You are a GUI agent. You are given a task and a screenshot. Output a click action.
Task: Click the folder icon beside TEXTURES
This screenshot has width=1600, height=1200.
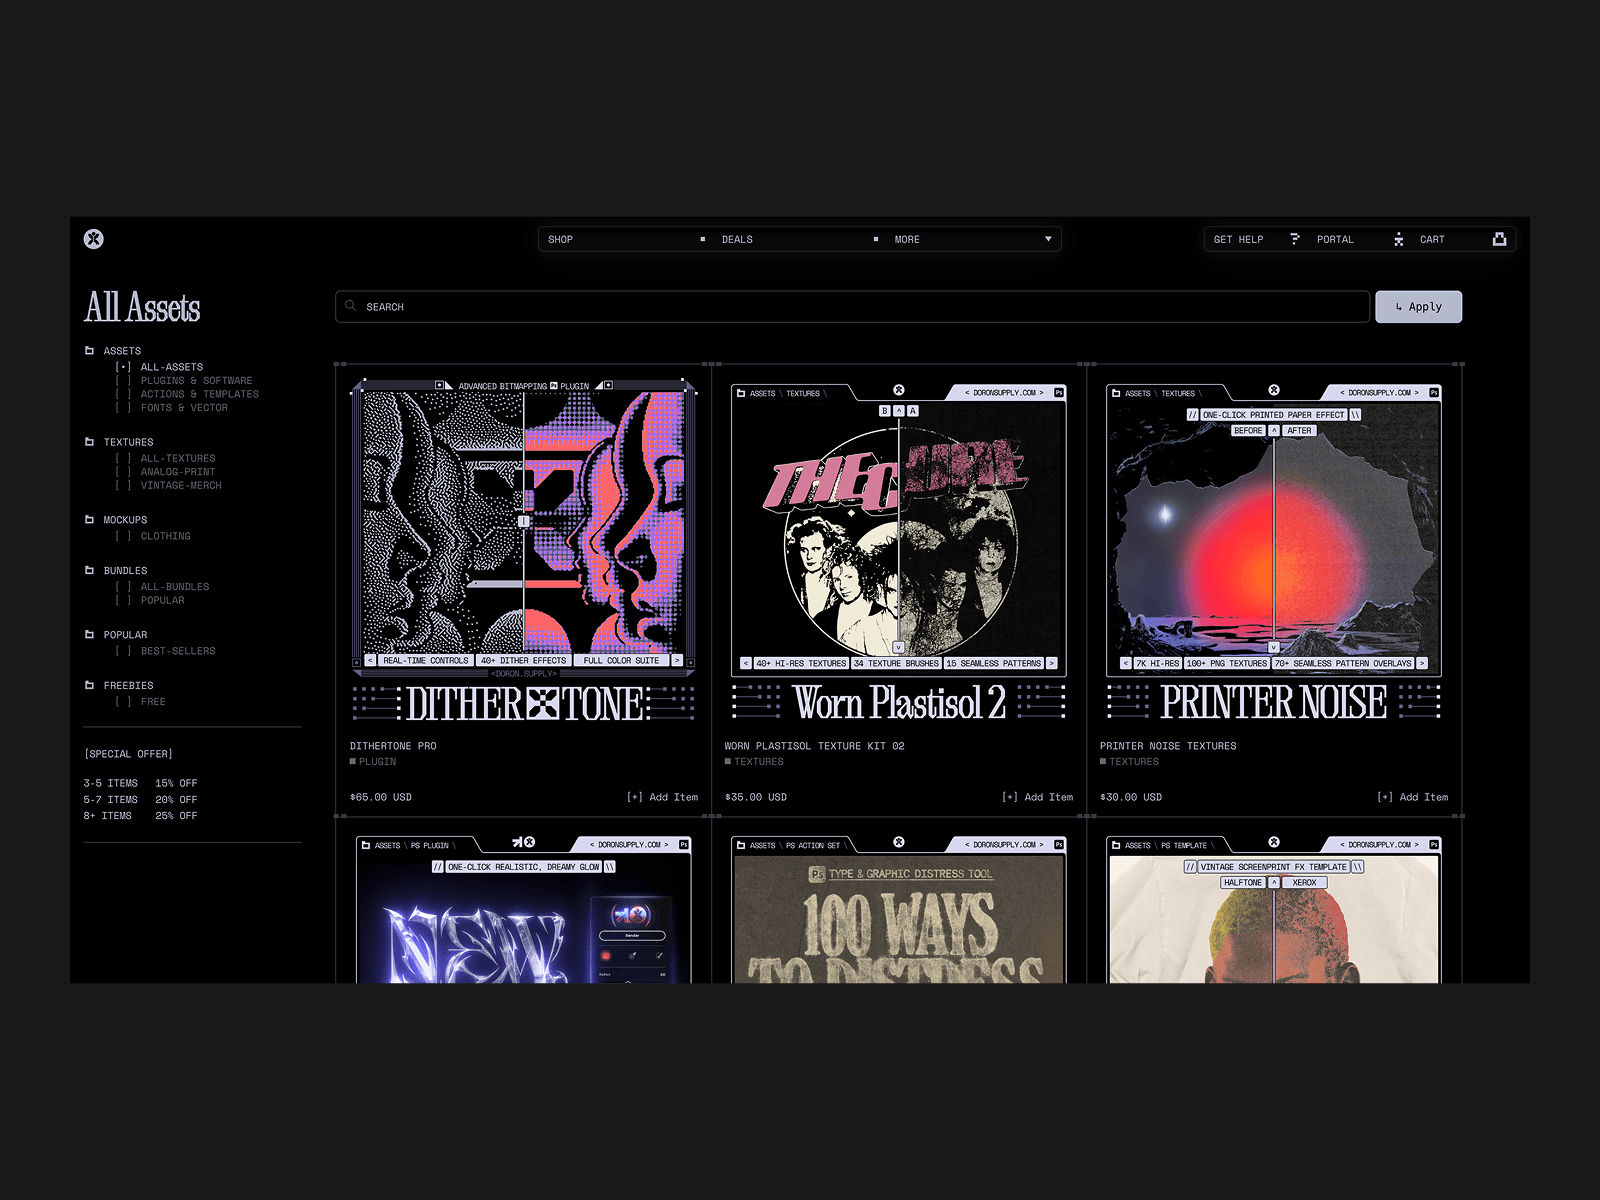click(89, 442)
